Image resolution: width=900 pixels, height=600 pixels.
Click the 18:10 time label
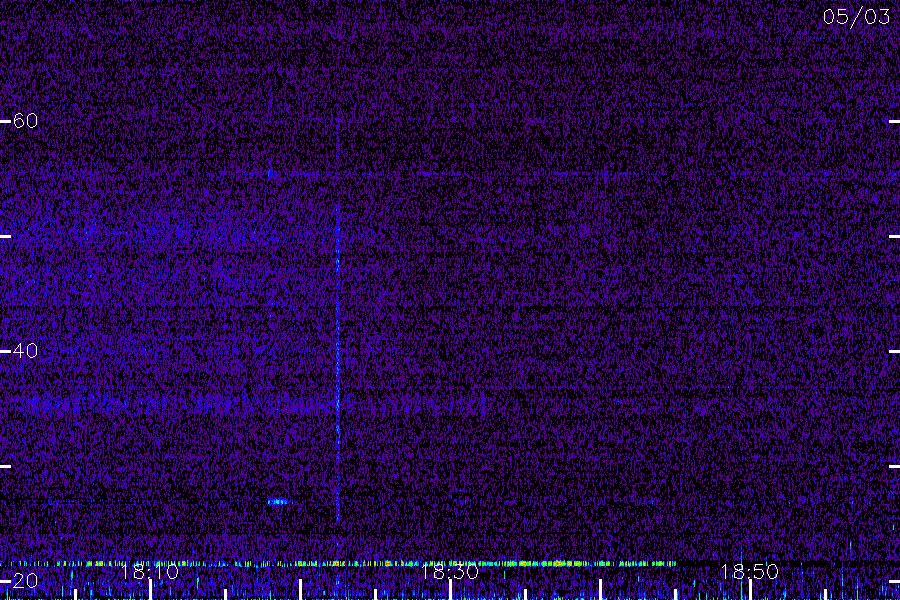[x=150, y=571]
